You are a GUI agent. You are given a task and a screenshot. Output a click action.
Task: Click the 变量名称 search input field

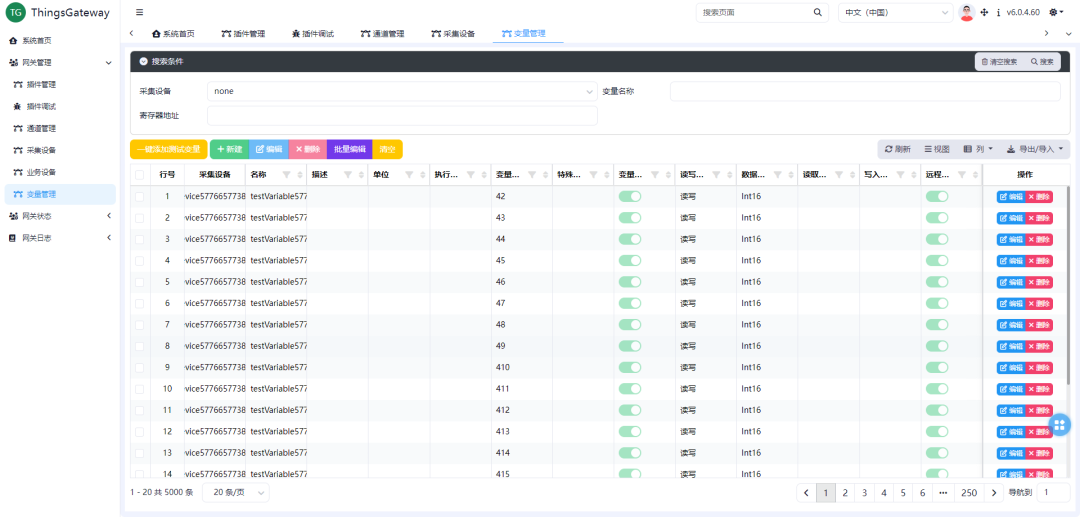point(864,92)
